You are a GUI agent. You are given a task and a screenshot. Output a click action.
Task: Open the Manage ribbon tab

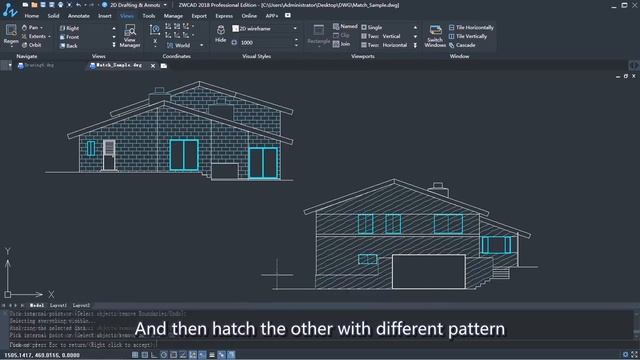point(173,16)
